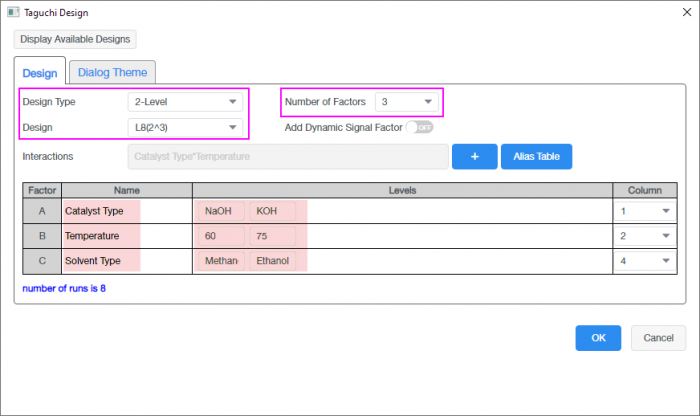Open the Design dropdown showing L8(2^3)

point(185,128)
